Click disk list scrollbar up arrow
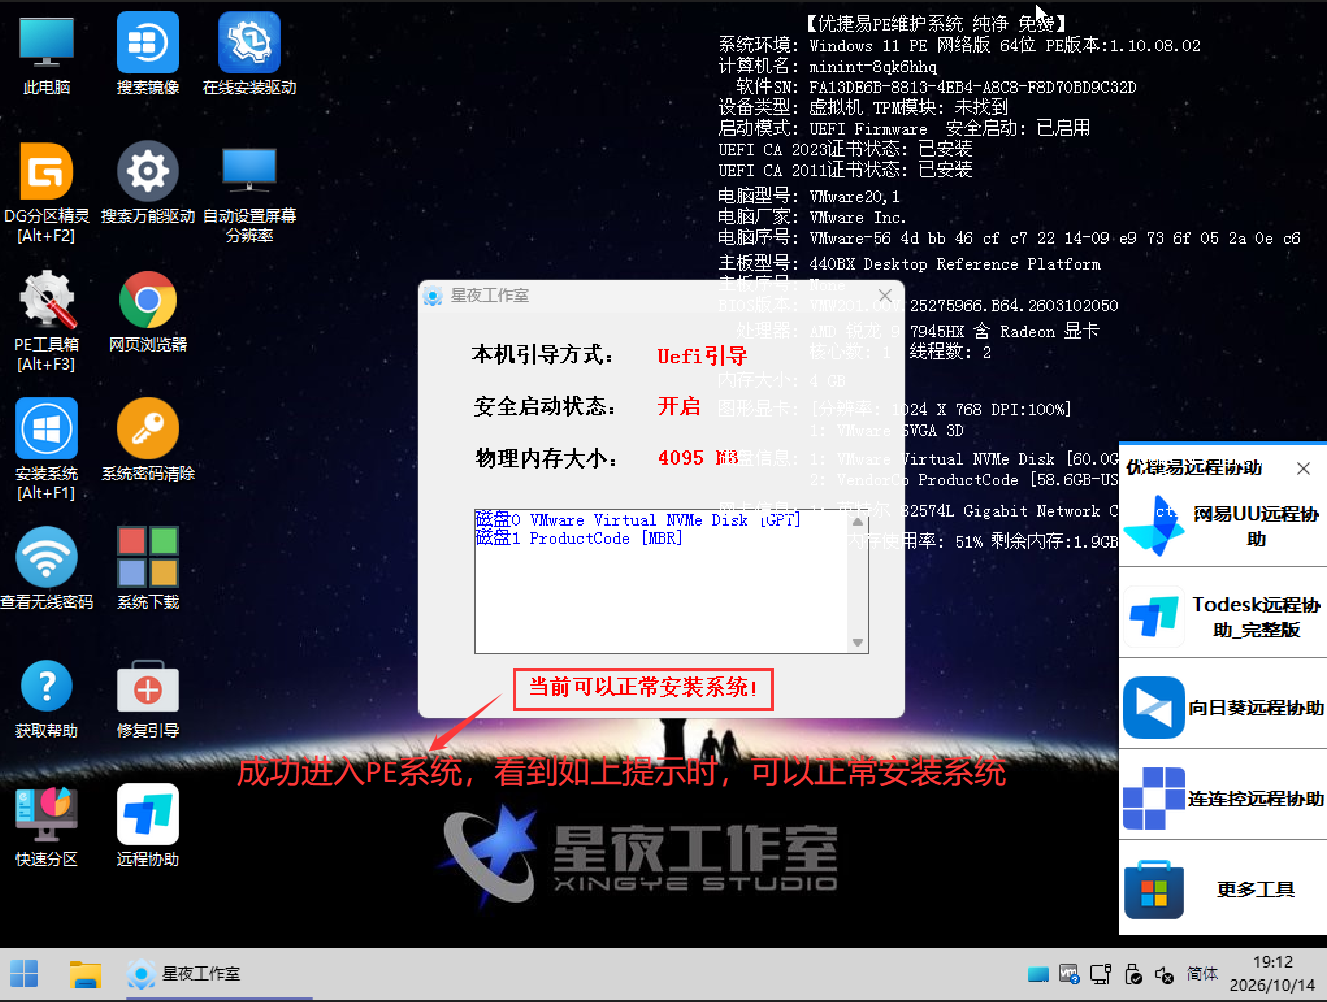 click(x=858, y=522)
